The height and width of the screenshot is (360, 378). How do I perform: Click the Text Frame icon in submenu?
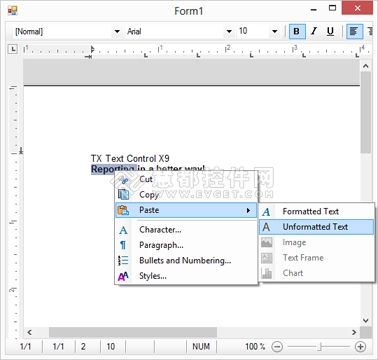267,258
